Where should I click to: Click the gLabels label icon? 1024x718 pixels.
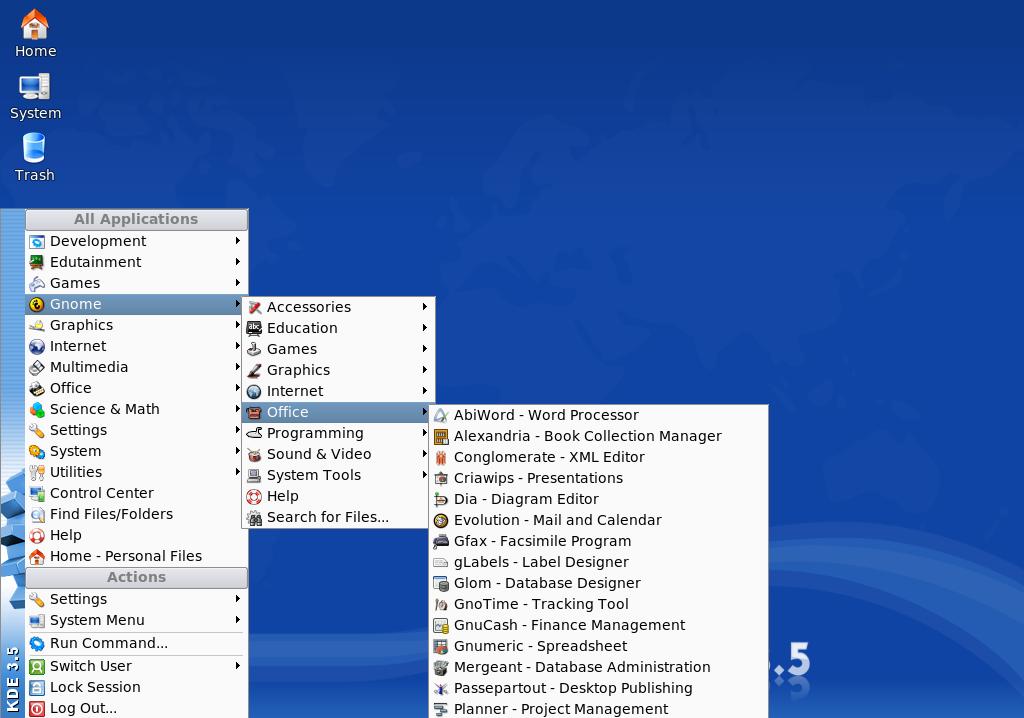point(441,563)
